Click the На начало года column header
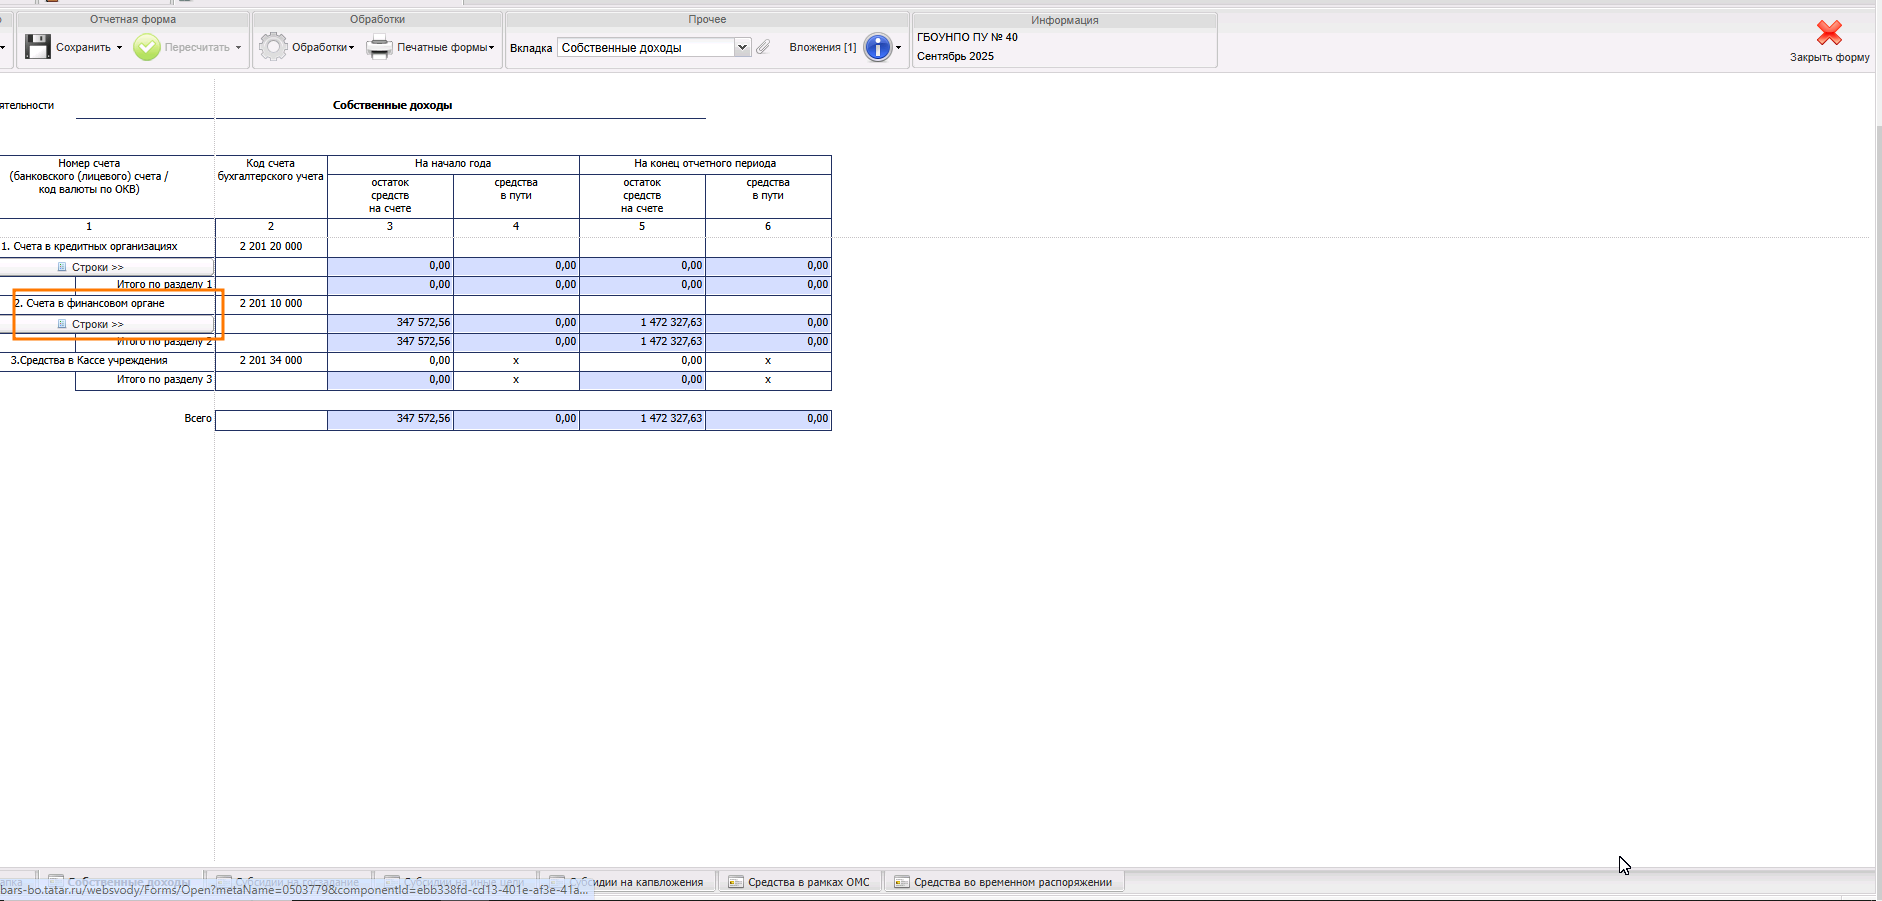 pyautogui.click(x=453, y=163)
